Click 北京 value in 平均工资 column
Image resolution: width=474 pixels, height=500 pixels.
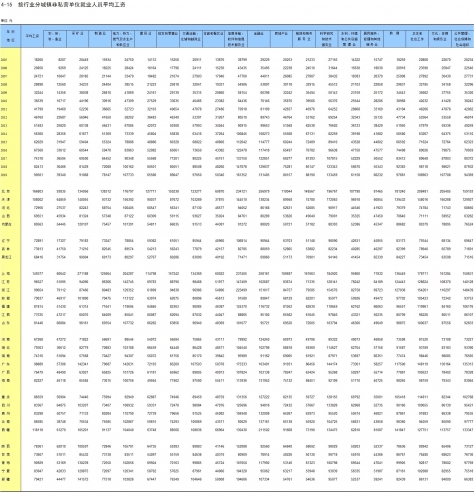pyautogui.click(x=38, y=192)
